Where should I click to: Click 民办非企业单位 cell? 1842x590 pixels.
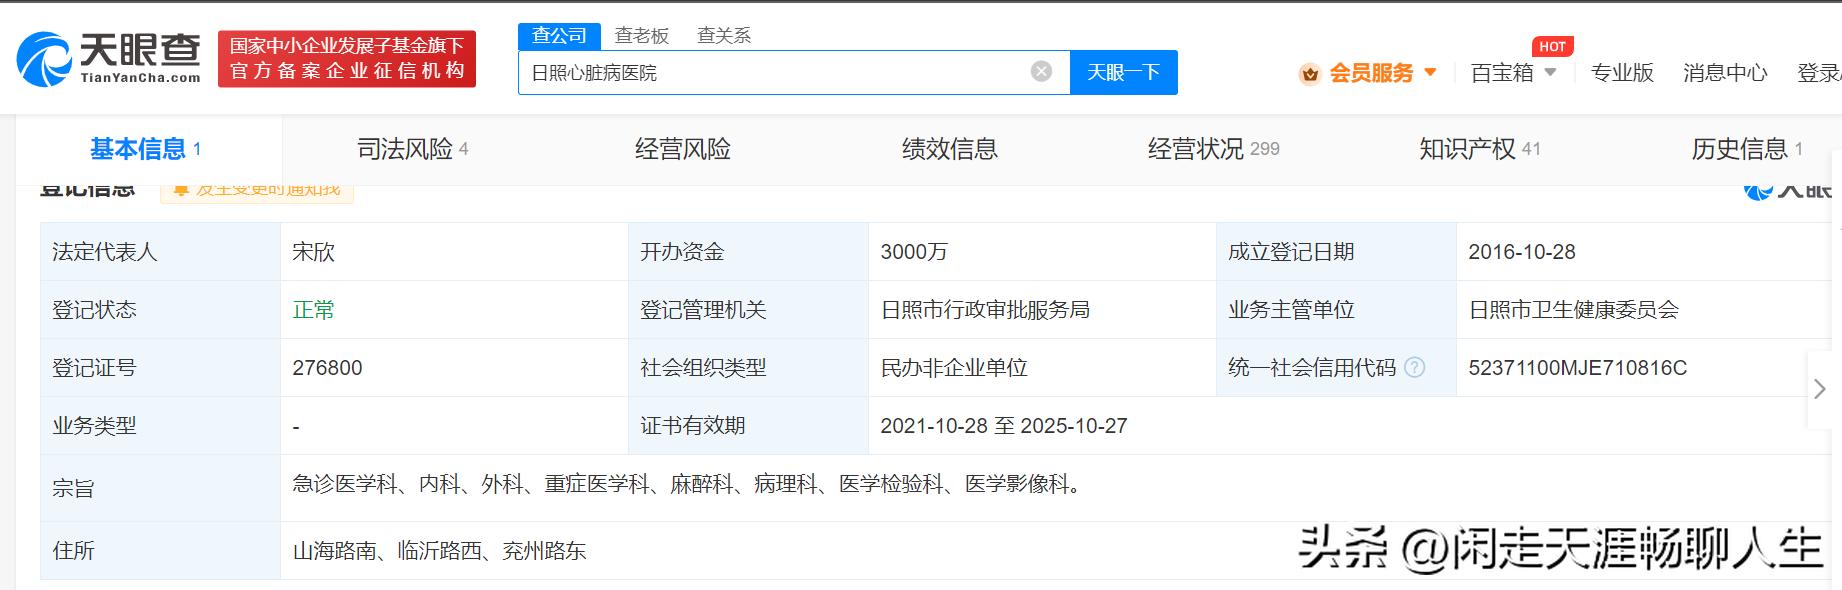pos(954,368)
